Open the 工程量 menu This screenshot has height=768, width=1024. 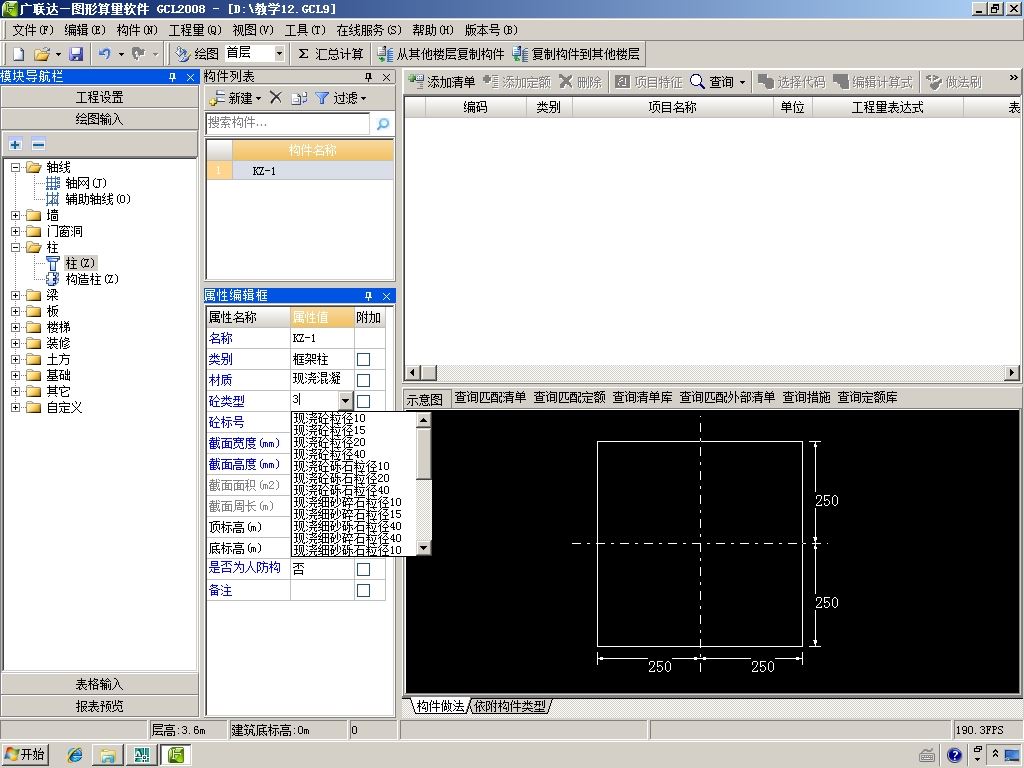[x=194, y=30]
